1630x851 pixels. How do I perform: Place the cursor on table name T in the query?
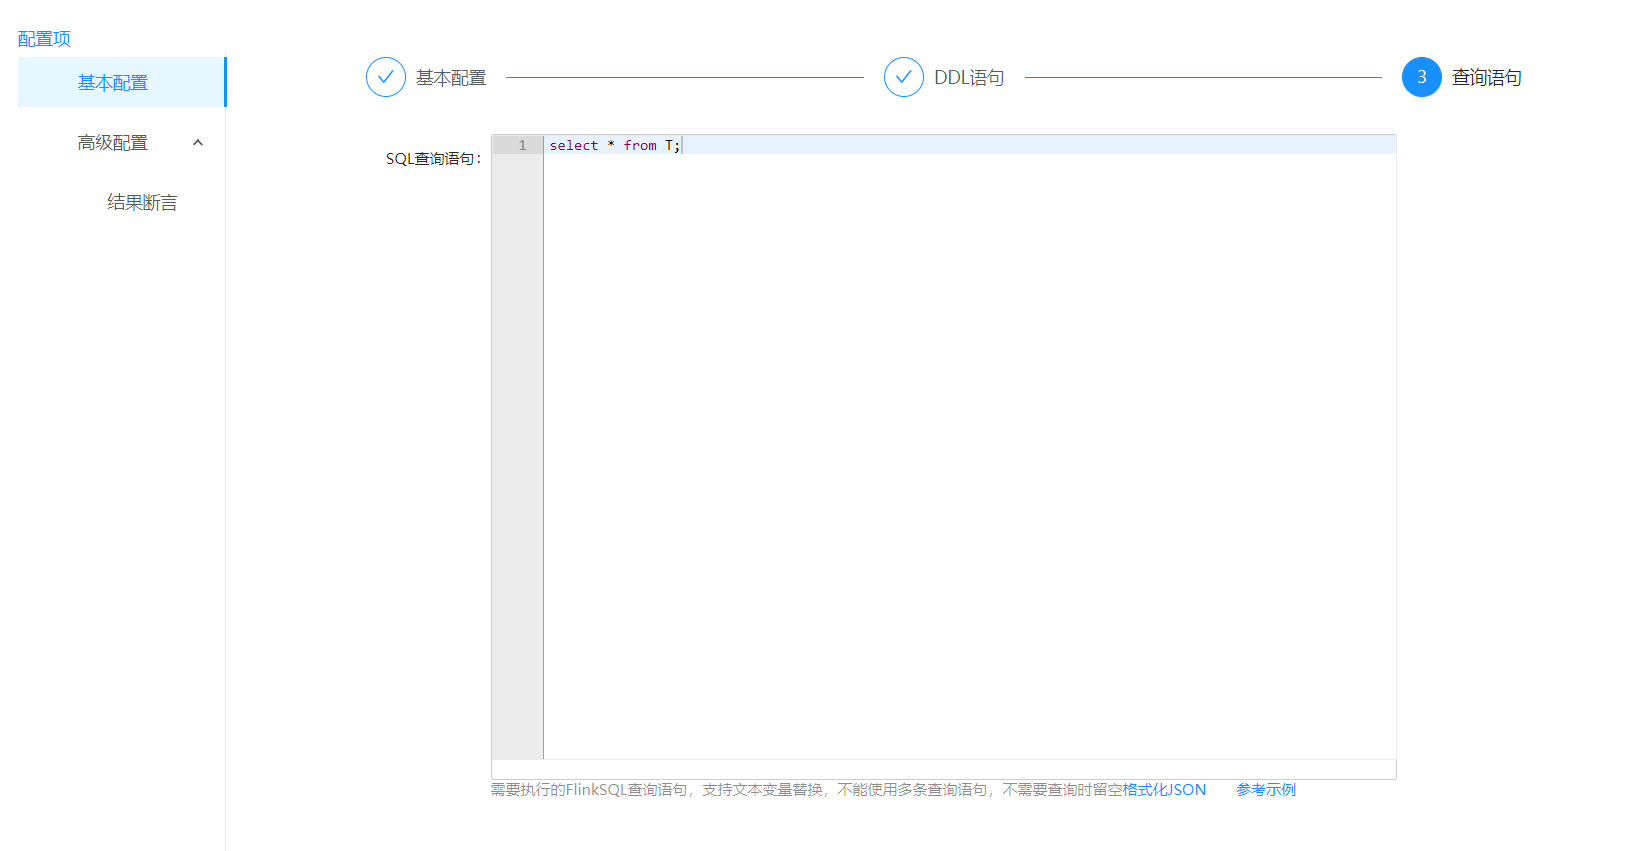(669, 146)
